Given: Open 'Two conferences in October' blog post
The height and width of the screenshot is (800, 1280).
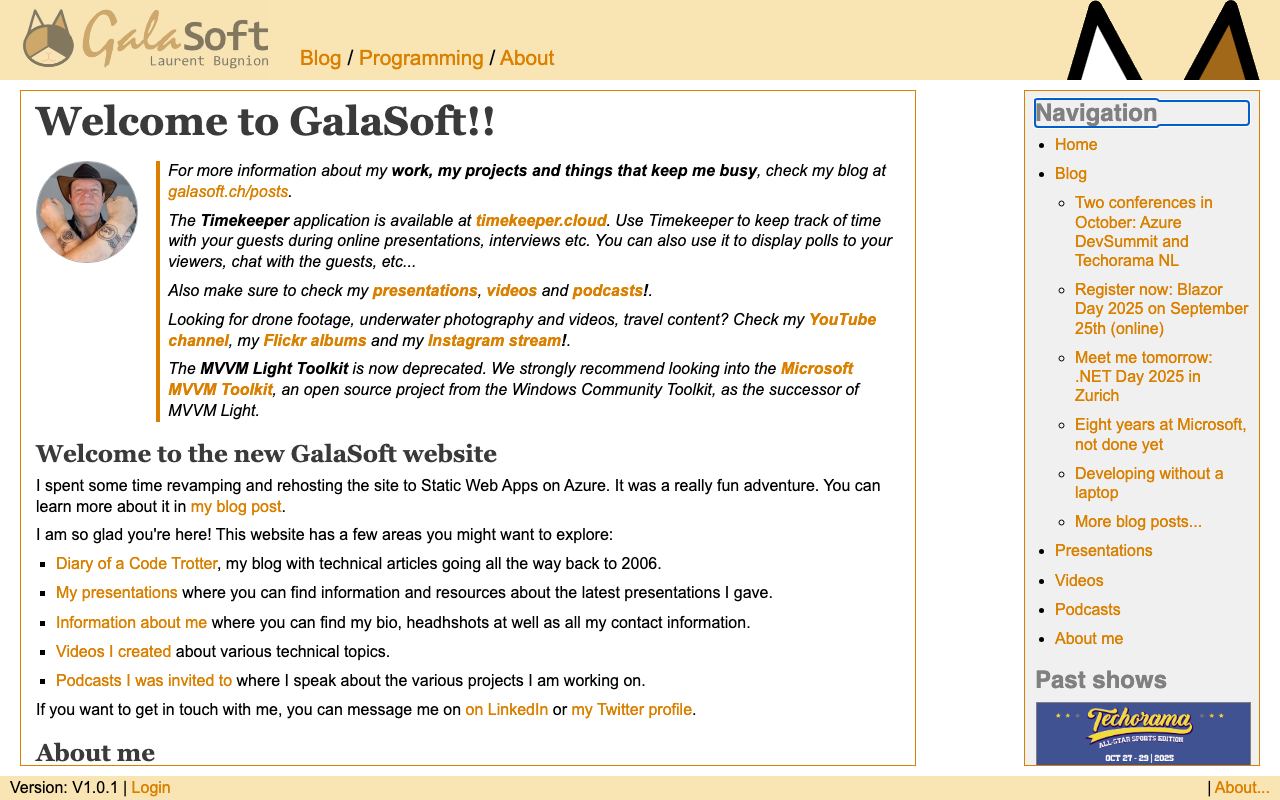Looking at the screenshot, I should pyautogui.click(x=1144, y=231).
